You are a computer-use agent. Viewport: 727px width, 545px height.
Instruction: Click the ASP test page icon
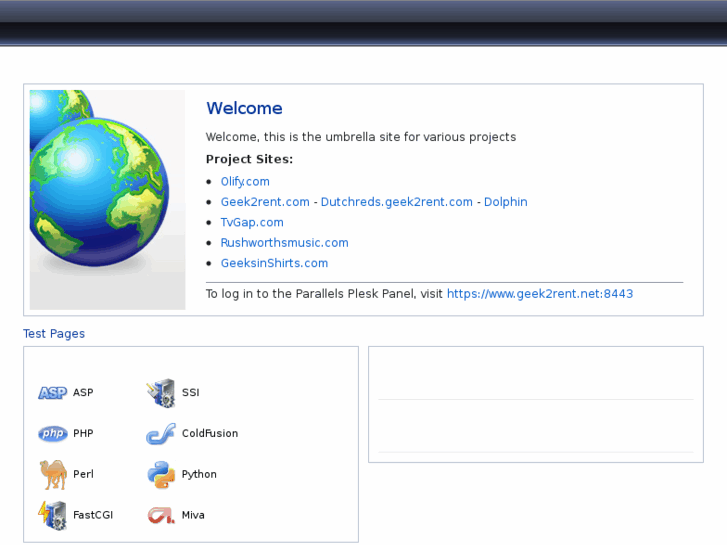click(52, 393)
